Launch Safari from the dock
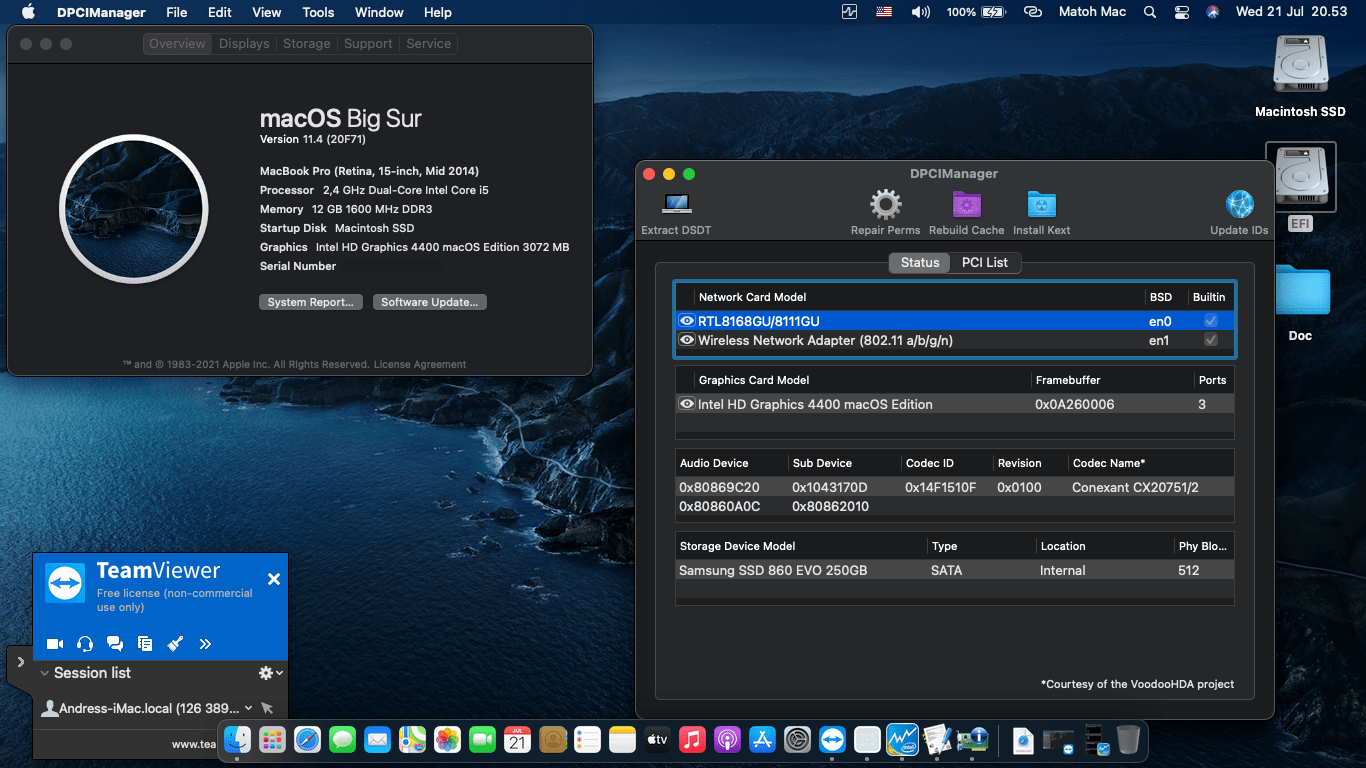This screenshot has height=768, width=1366. point(307,739)
